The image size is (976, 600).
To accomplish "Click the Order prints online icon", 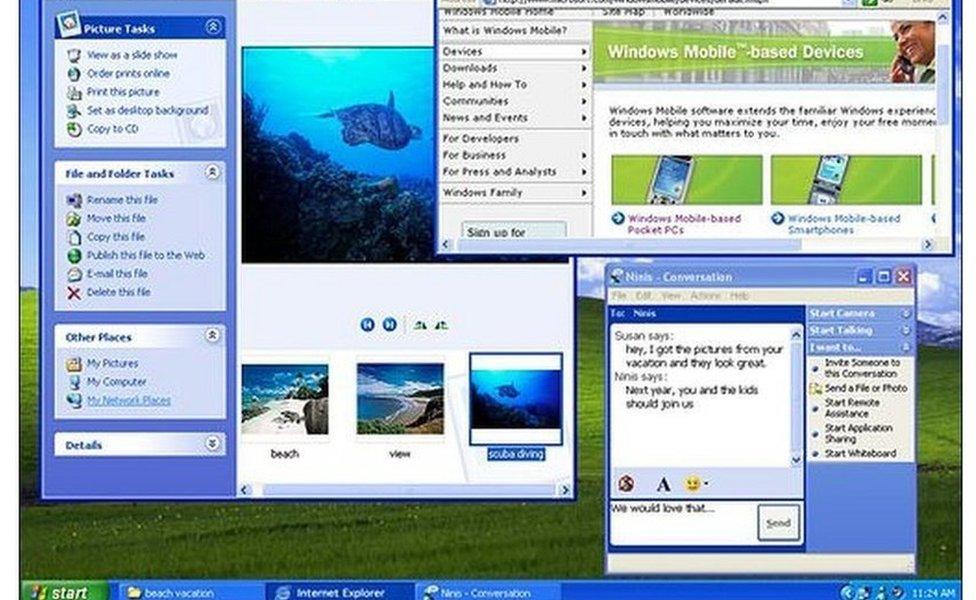I will tap(74, 74).
